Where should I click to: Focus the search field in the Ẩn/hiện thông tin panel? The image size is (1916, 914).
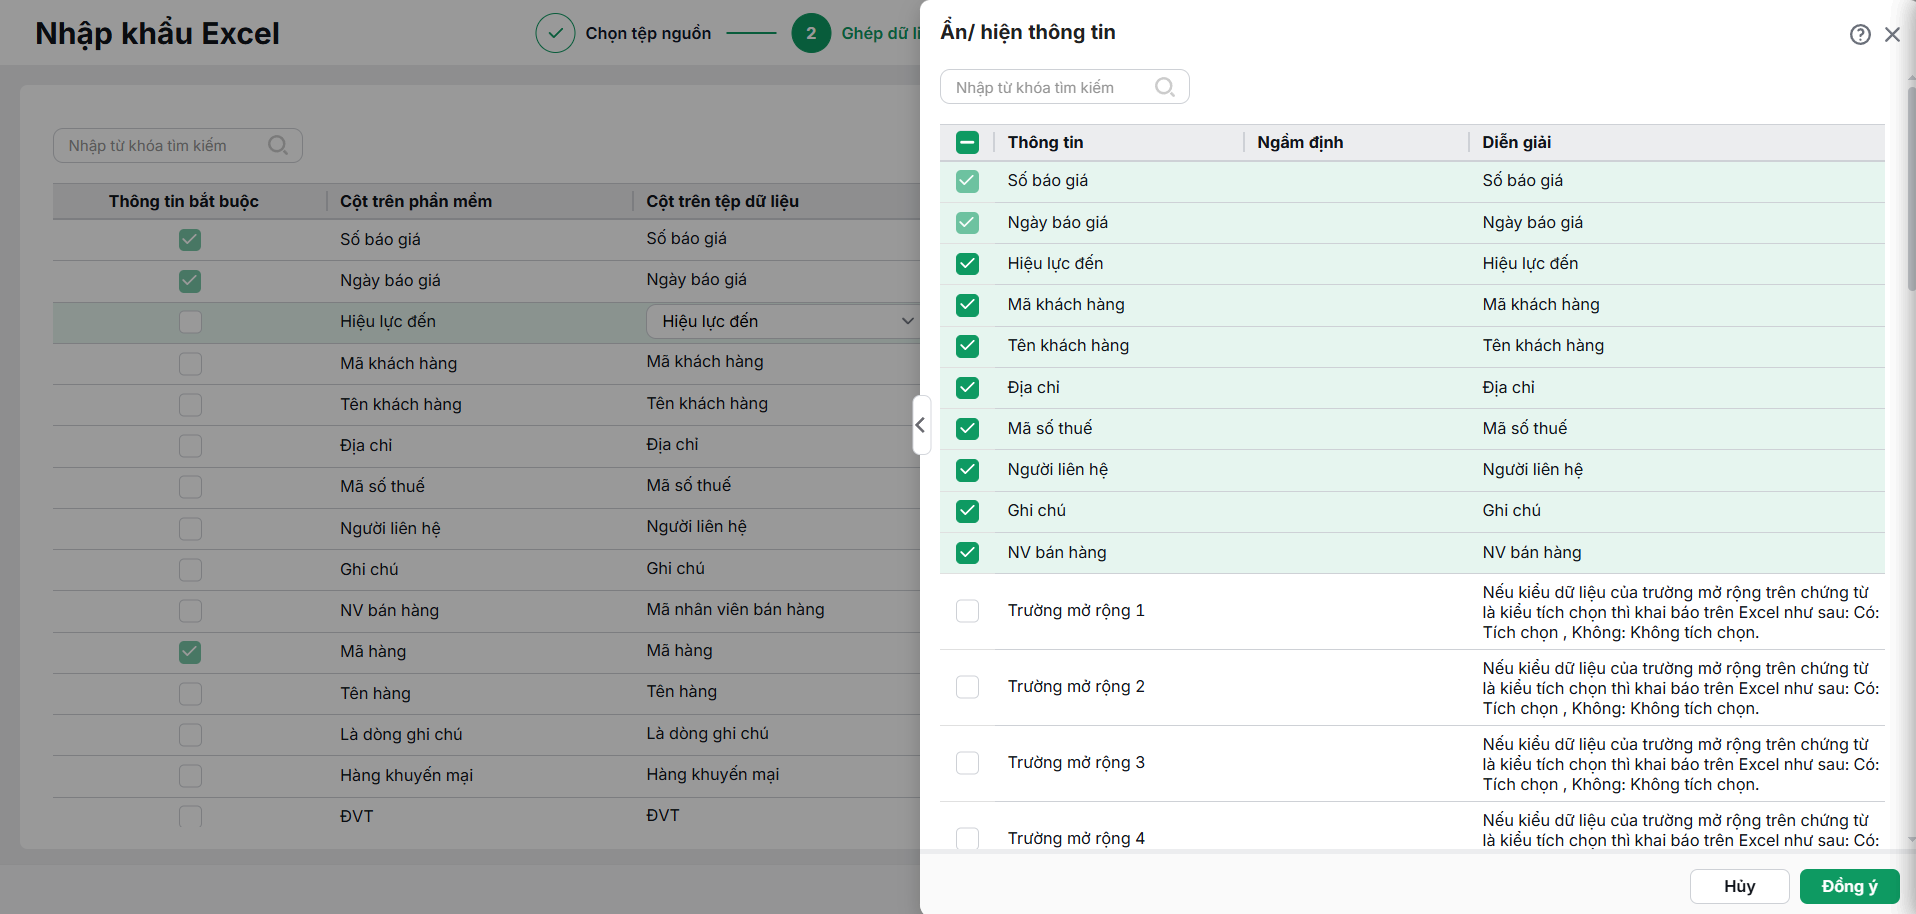point(1064,87)
